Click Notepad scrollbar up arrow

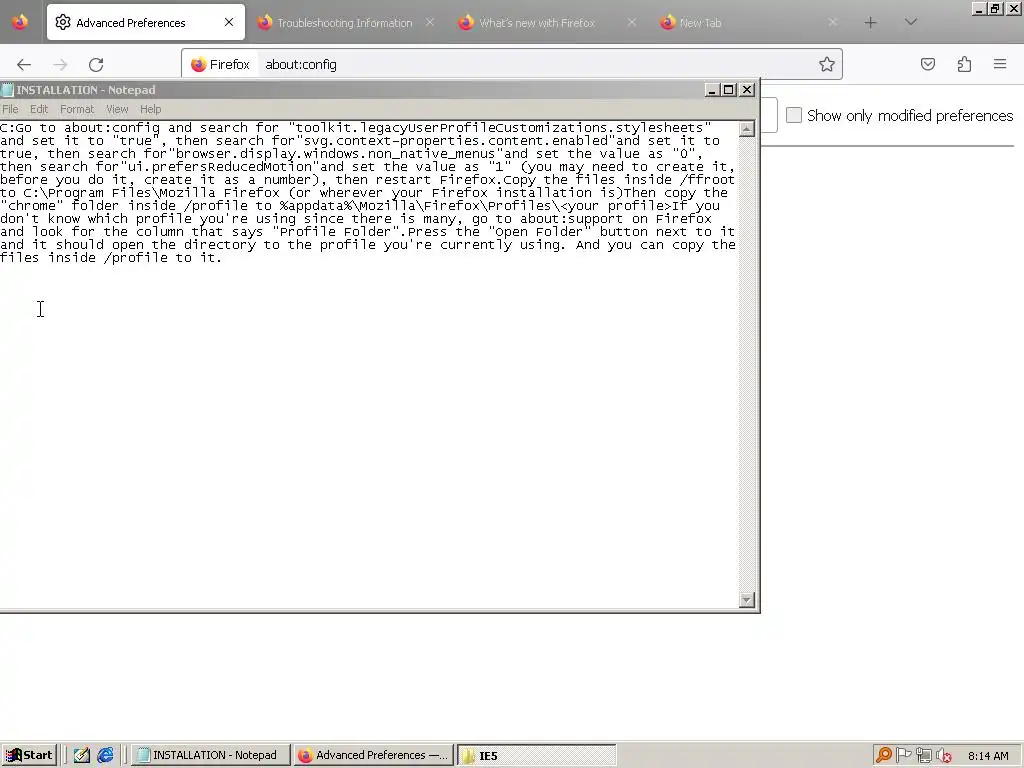click(x=746, y=129)
